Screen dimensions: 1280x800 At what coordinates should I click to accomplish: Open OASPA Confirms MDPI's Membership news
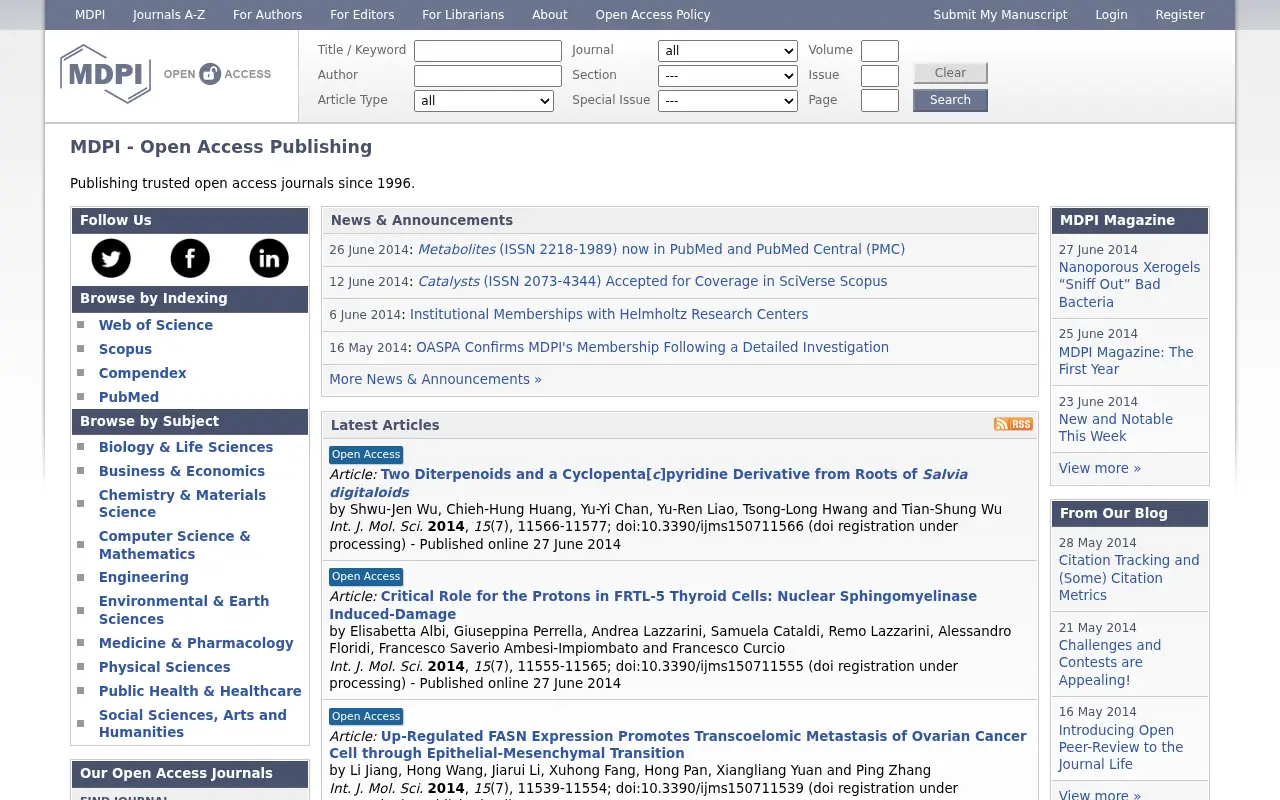pos(652,347)
